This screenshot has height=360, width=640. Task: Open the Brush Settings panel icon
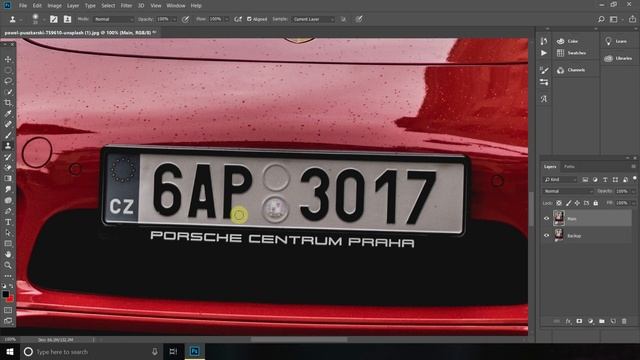pos(544,70)
